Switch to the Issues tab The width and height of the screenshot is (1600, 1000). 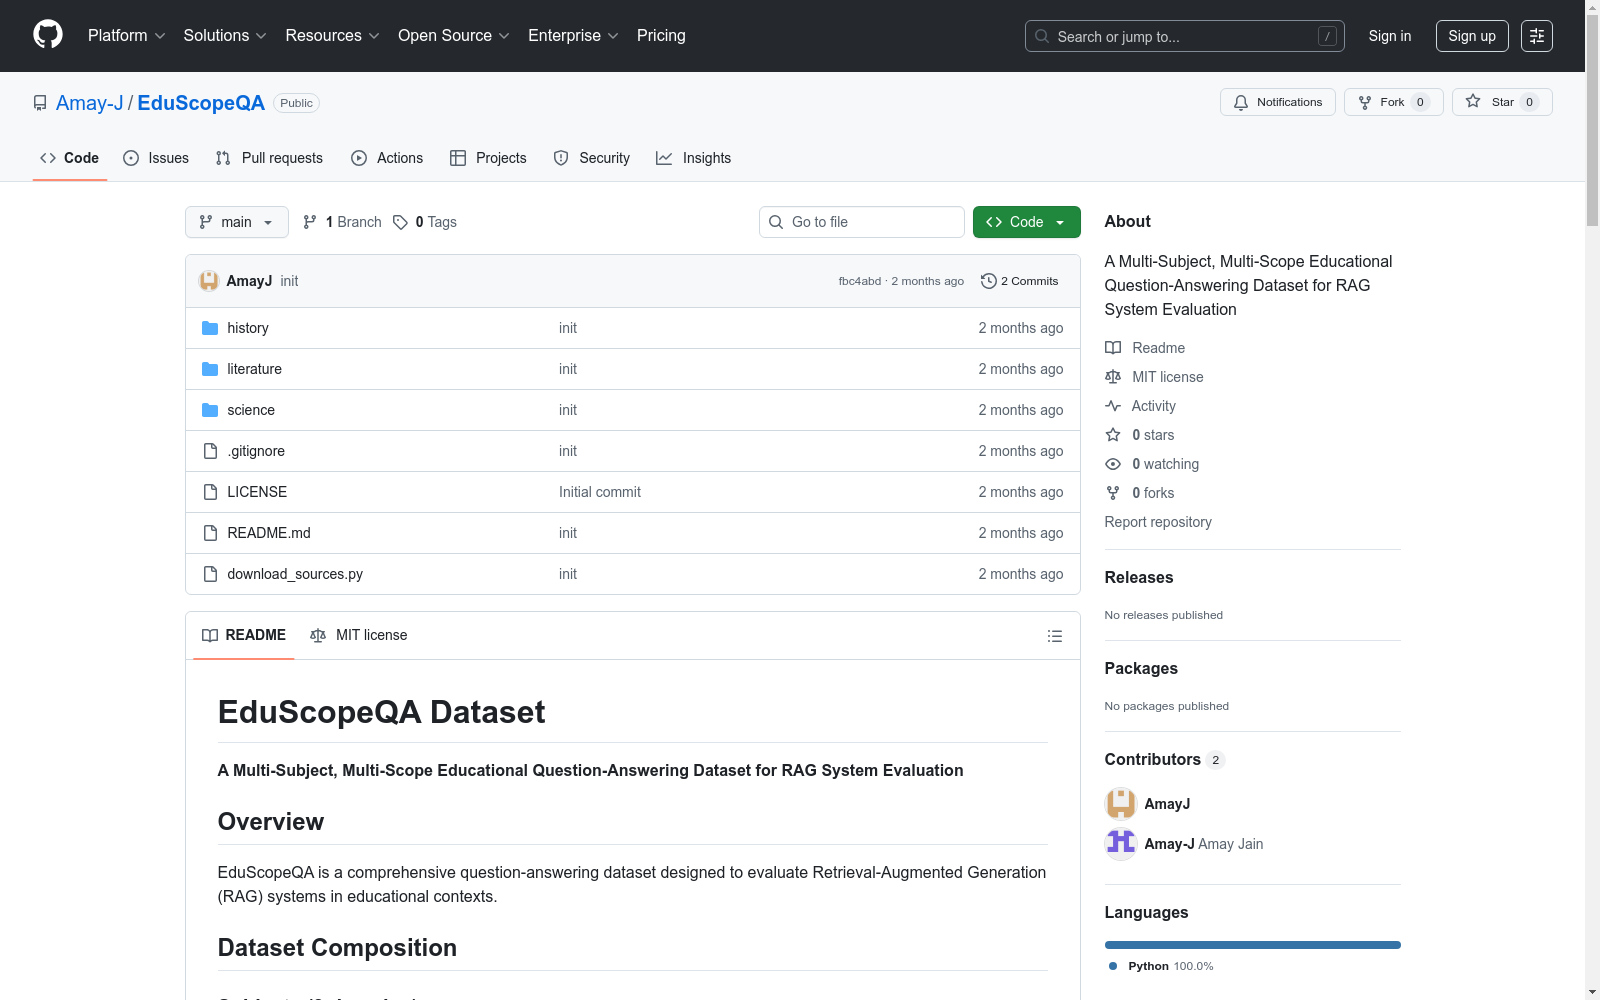[x=156, y=158]
